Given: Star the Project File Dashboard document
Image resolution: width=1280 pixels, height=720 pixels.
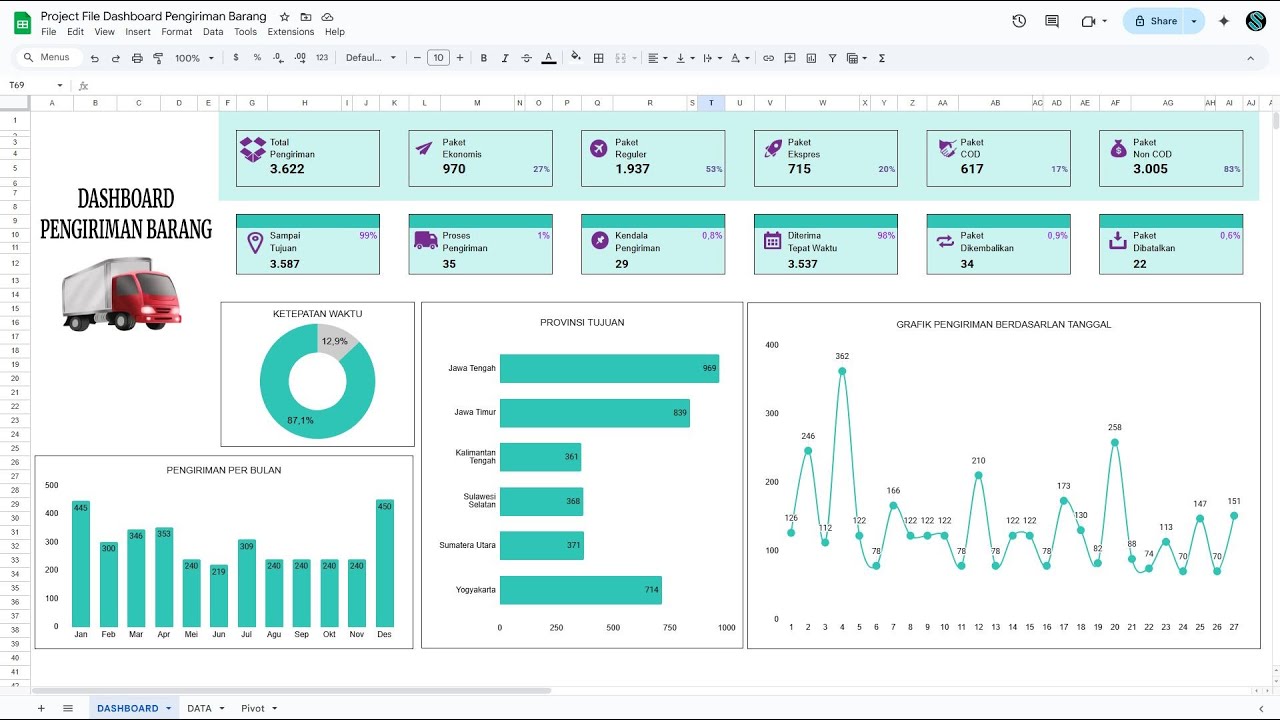Looking at the screenshot, I should click(284, 17).
